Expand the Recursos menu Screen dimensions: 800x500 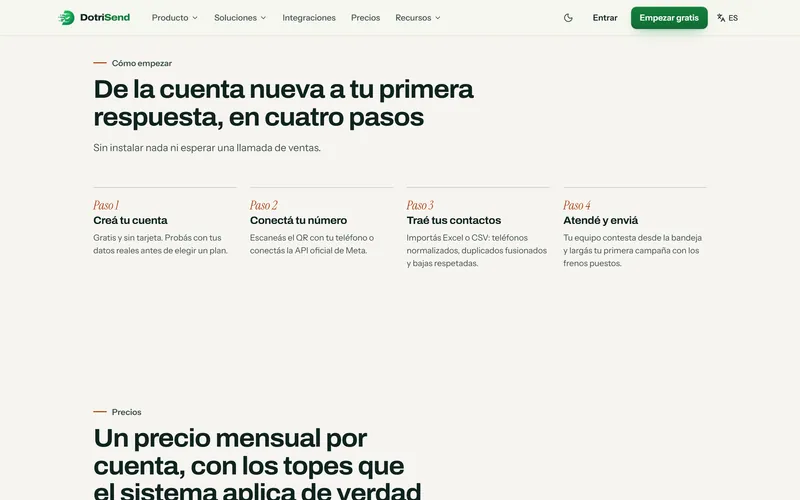click(x=417, y=18)
